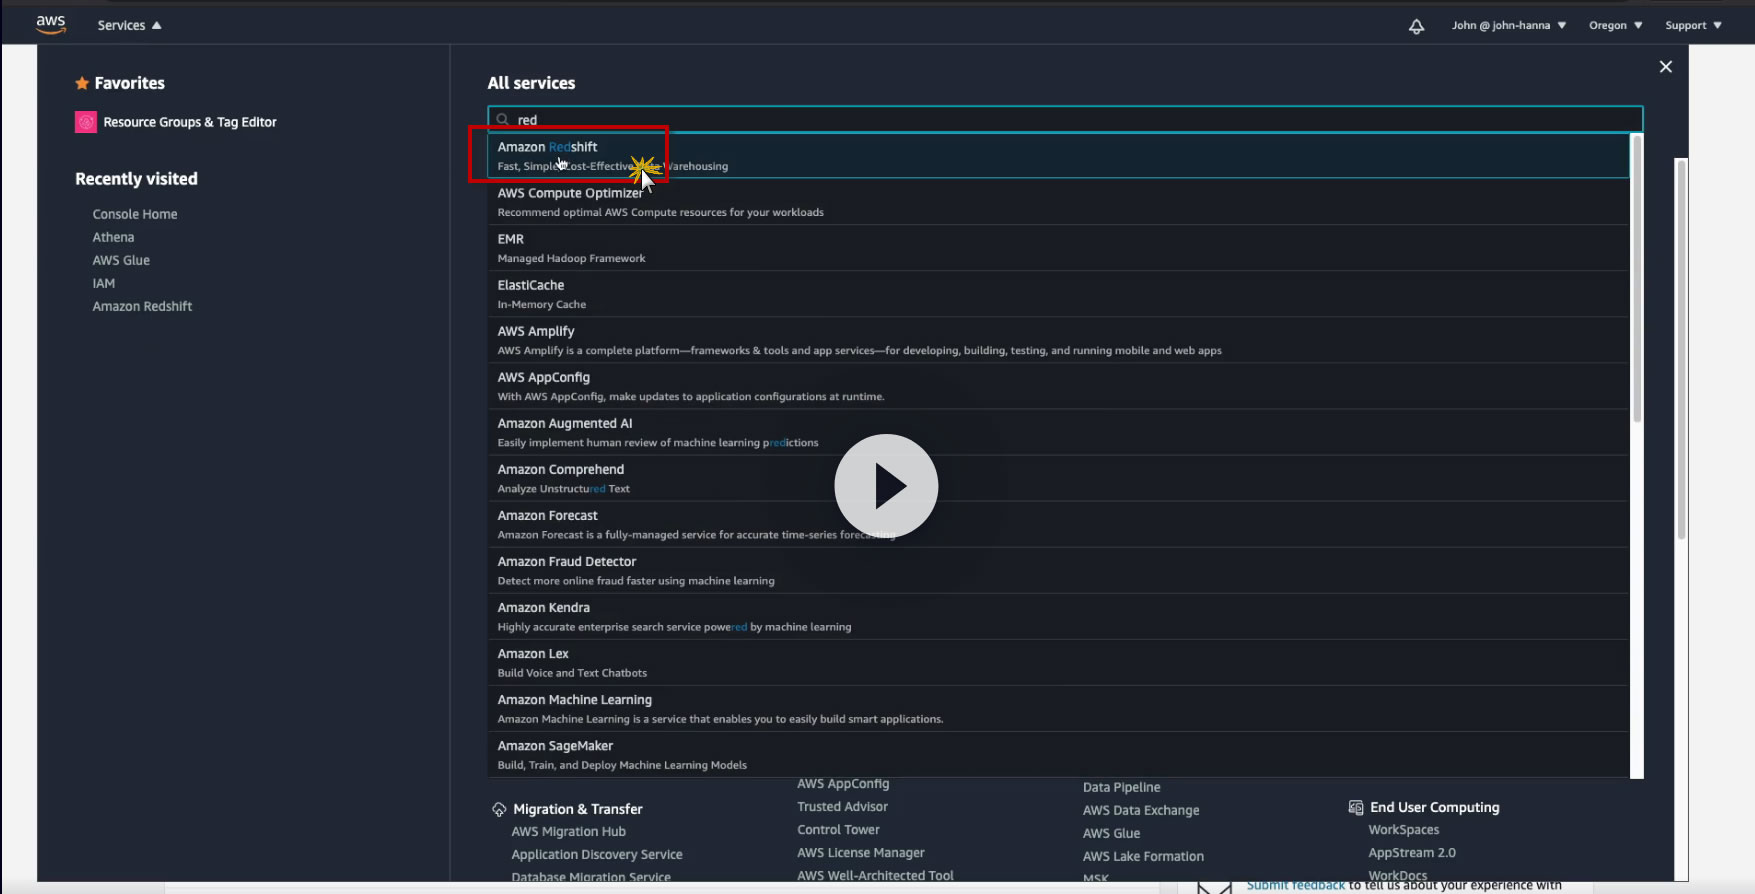Screen dimensions: 1755x894
Task: Close the services panel with X
Action: (x=1665, y=67)
